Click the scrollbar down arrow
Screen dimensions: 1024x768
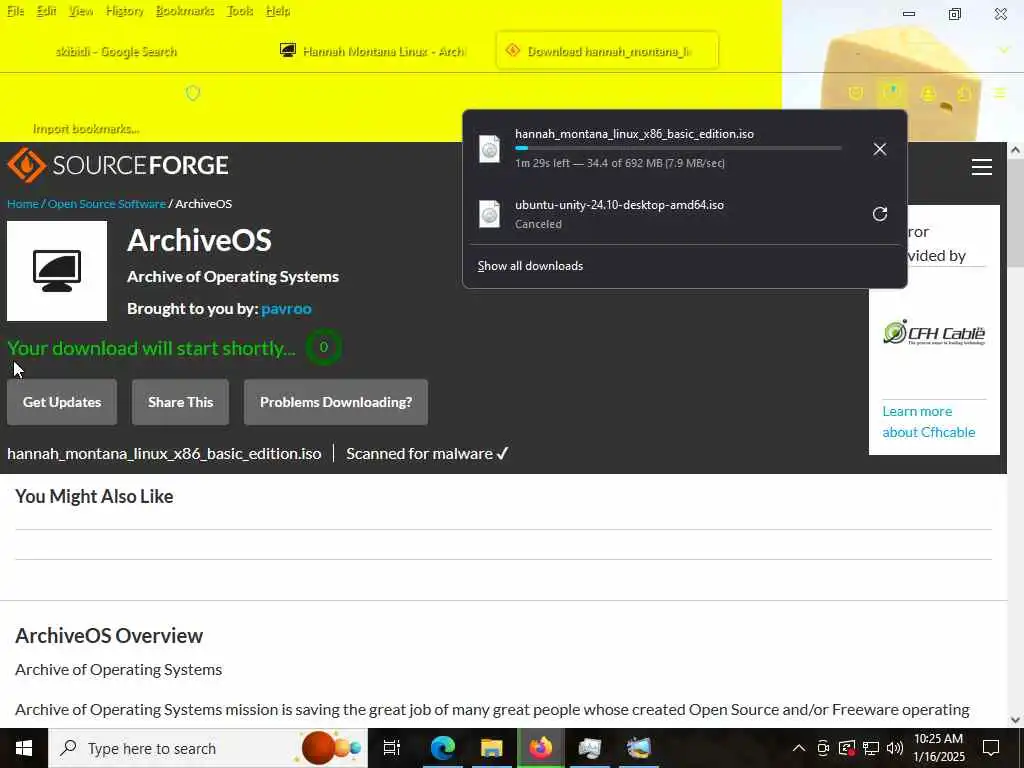click(1015, 720)
